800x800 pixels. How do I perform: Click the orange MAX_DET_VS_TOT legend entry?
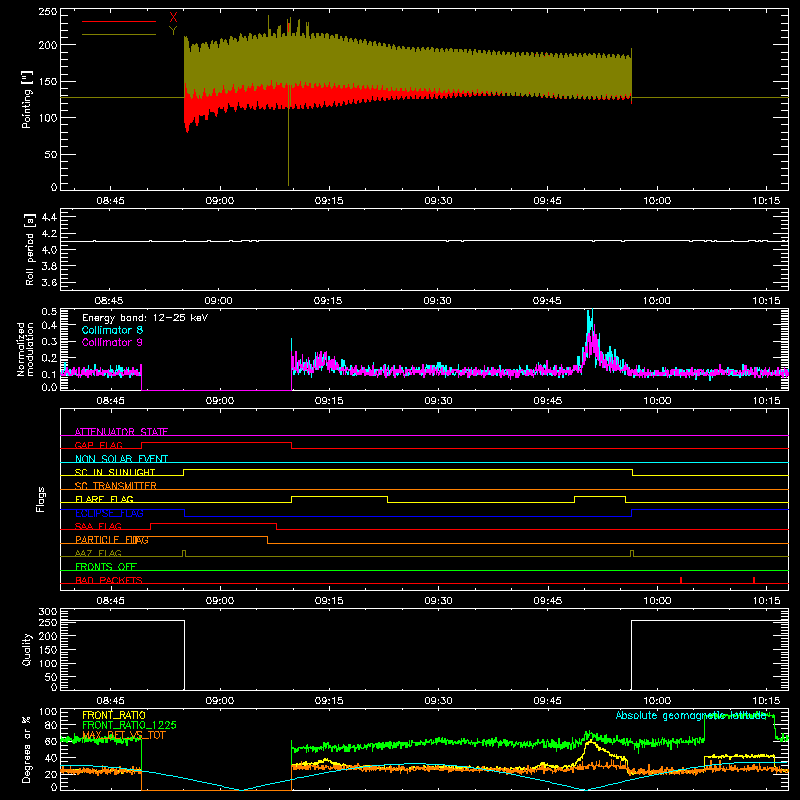(122, 735)
